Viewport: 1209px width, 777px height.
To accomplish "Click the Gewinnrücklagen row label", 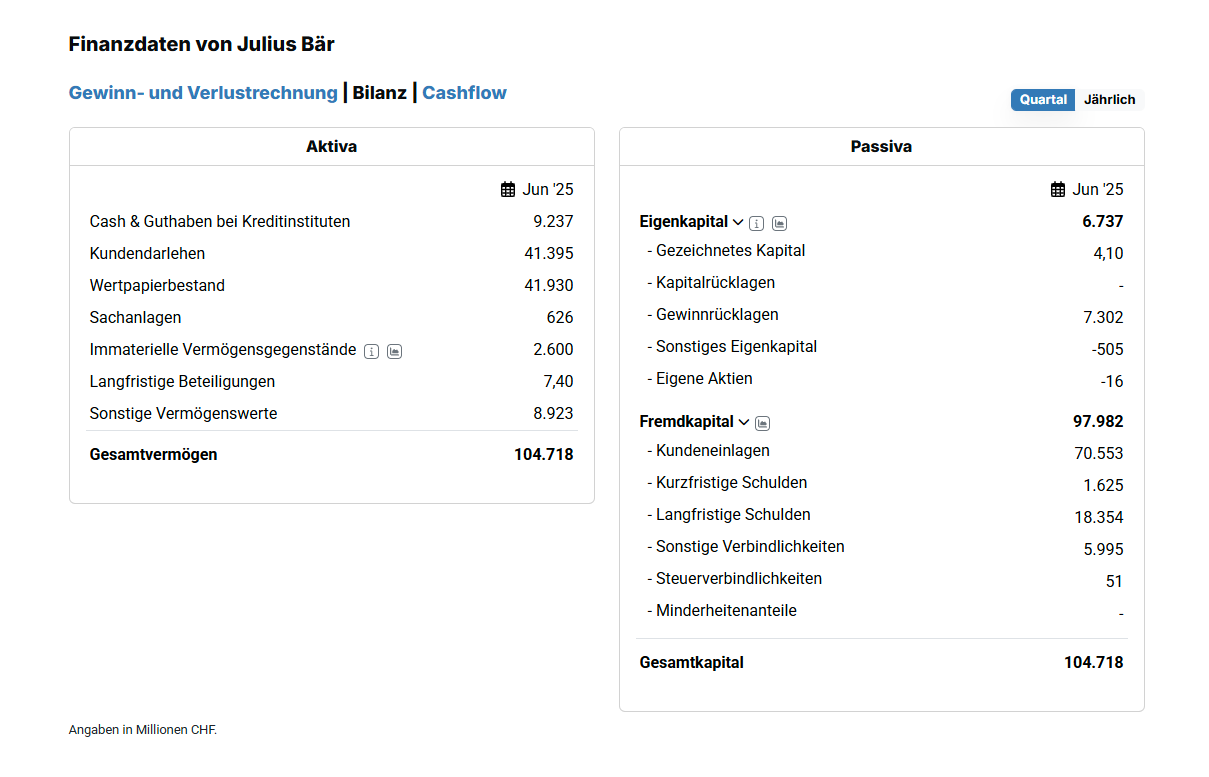I will [x=716, y=315].
